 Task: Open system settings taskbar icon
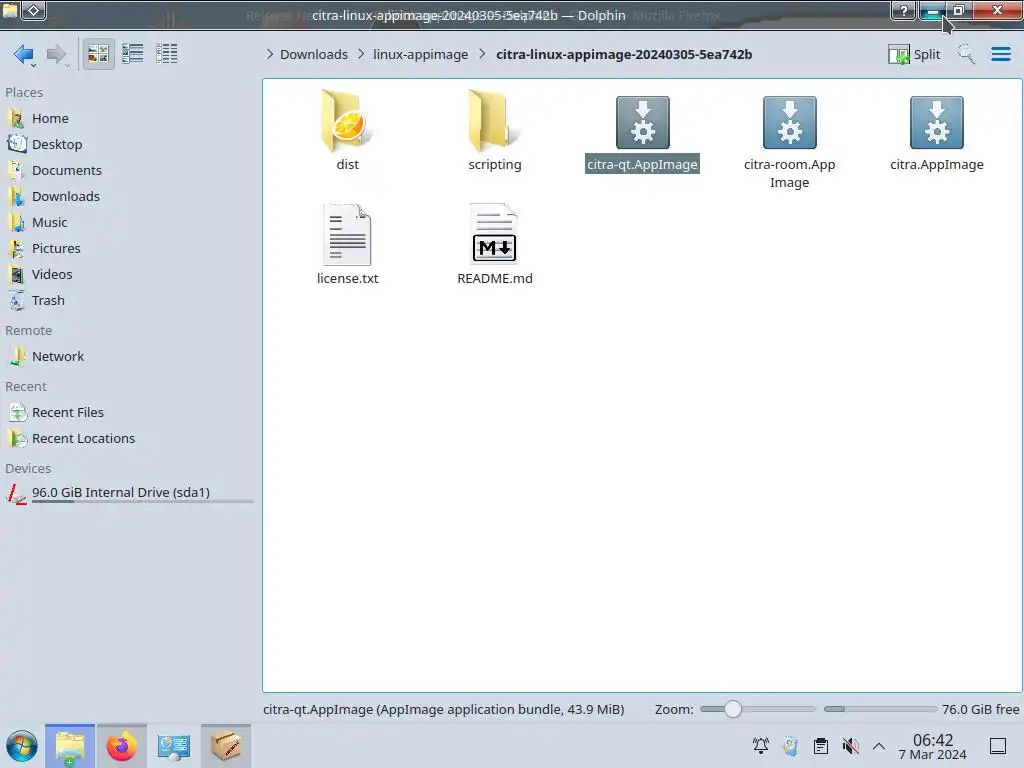(x=173, y=746)
